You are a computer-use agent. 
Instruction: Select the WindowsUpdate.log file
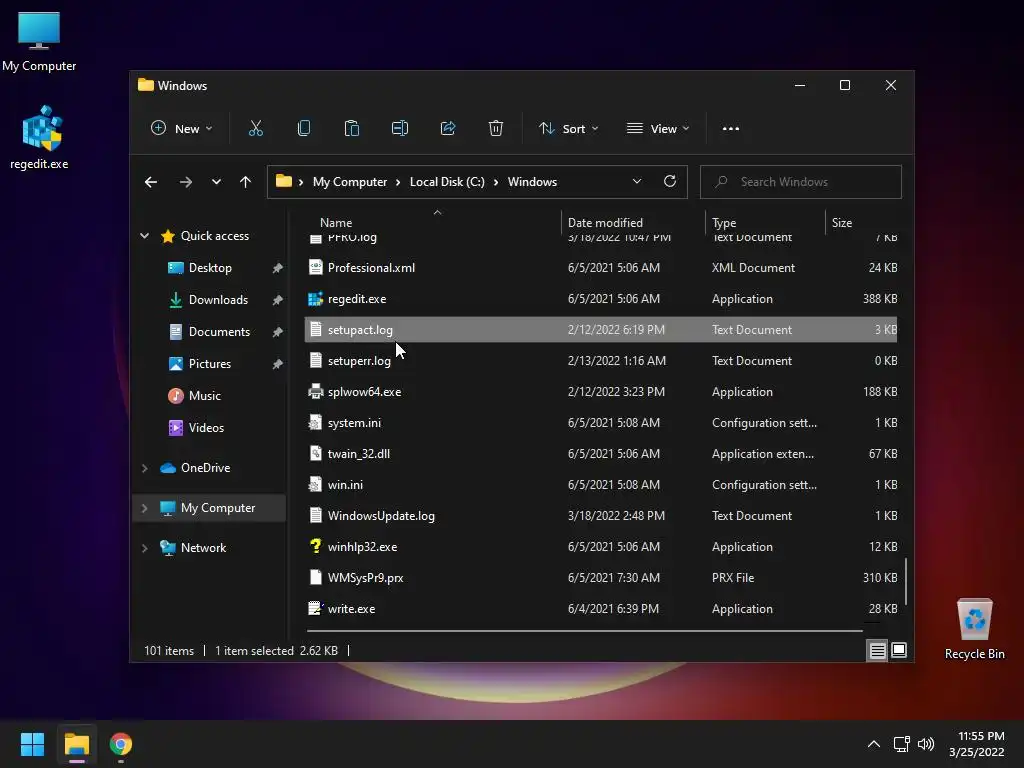601,516
